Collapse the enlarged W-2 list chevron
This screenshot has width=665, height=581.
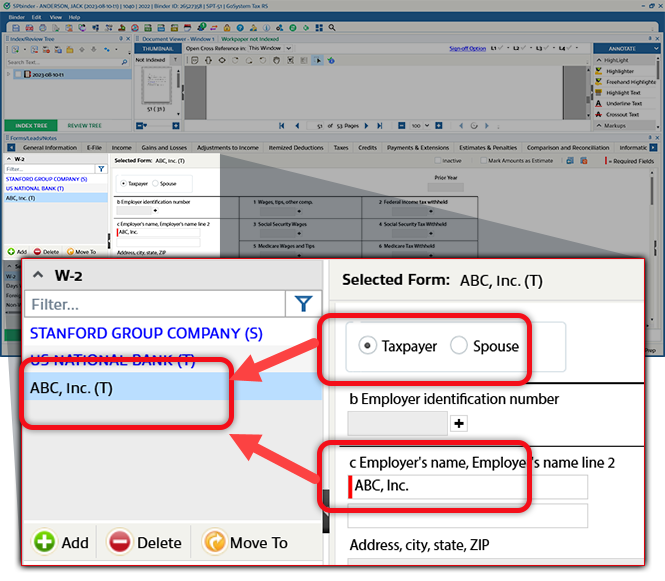click(x=38, y=275)
